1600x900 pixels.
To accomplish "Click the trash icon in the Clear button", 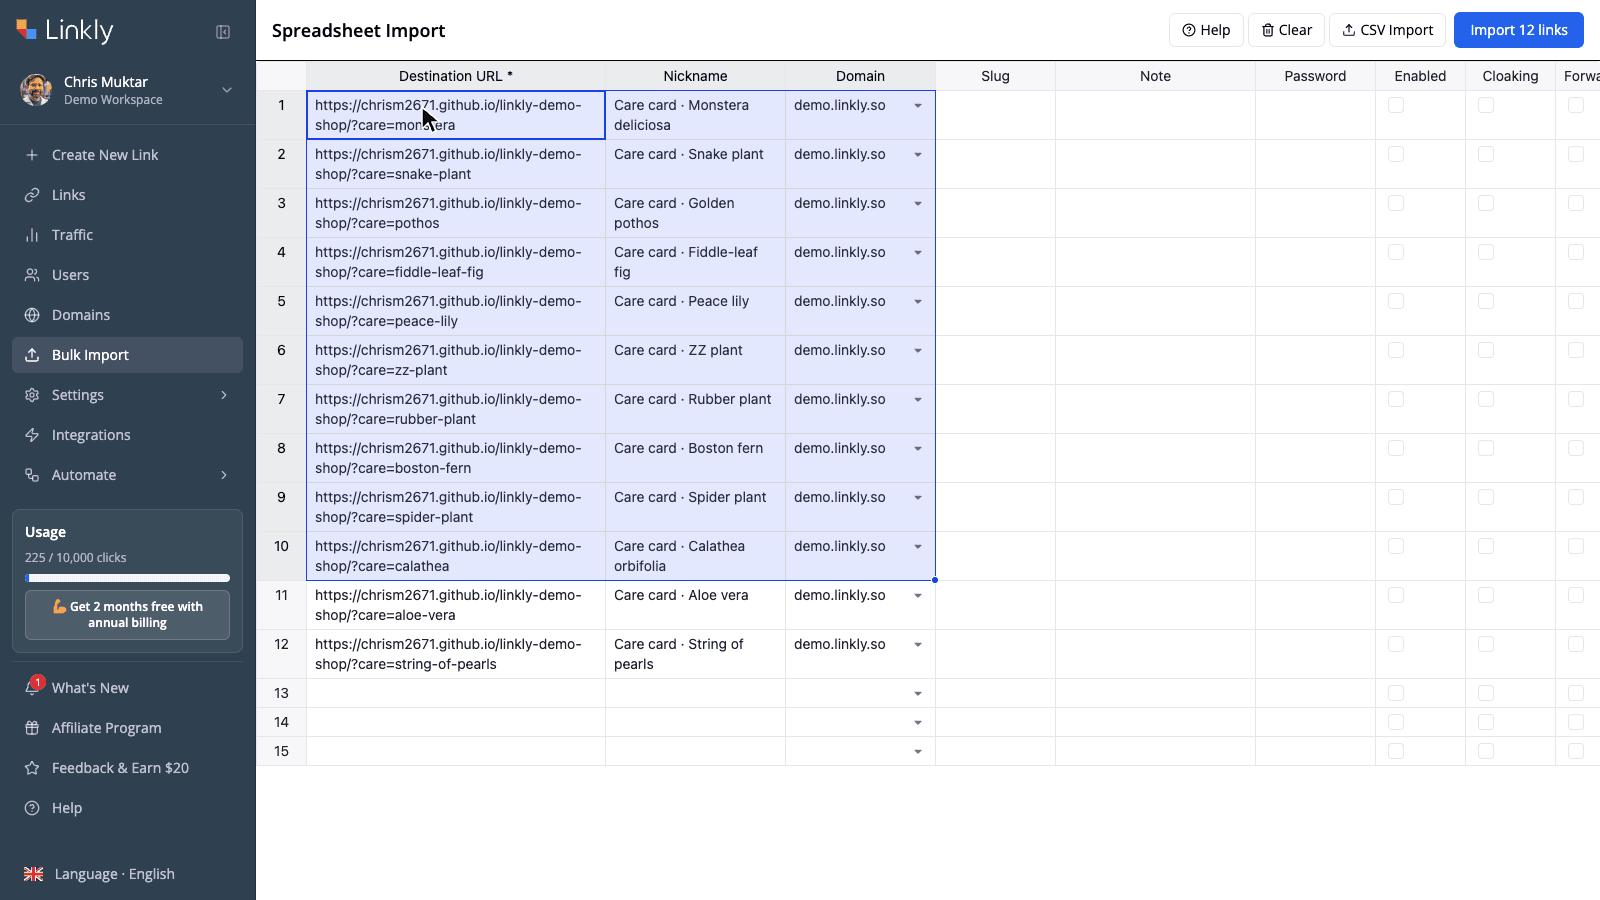I will pyautogui.click(x=1268, y=30).
